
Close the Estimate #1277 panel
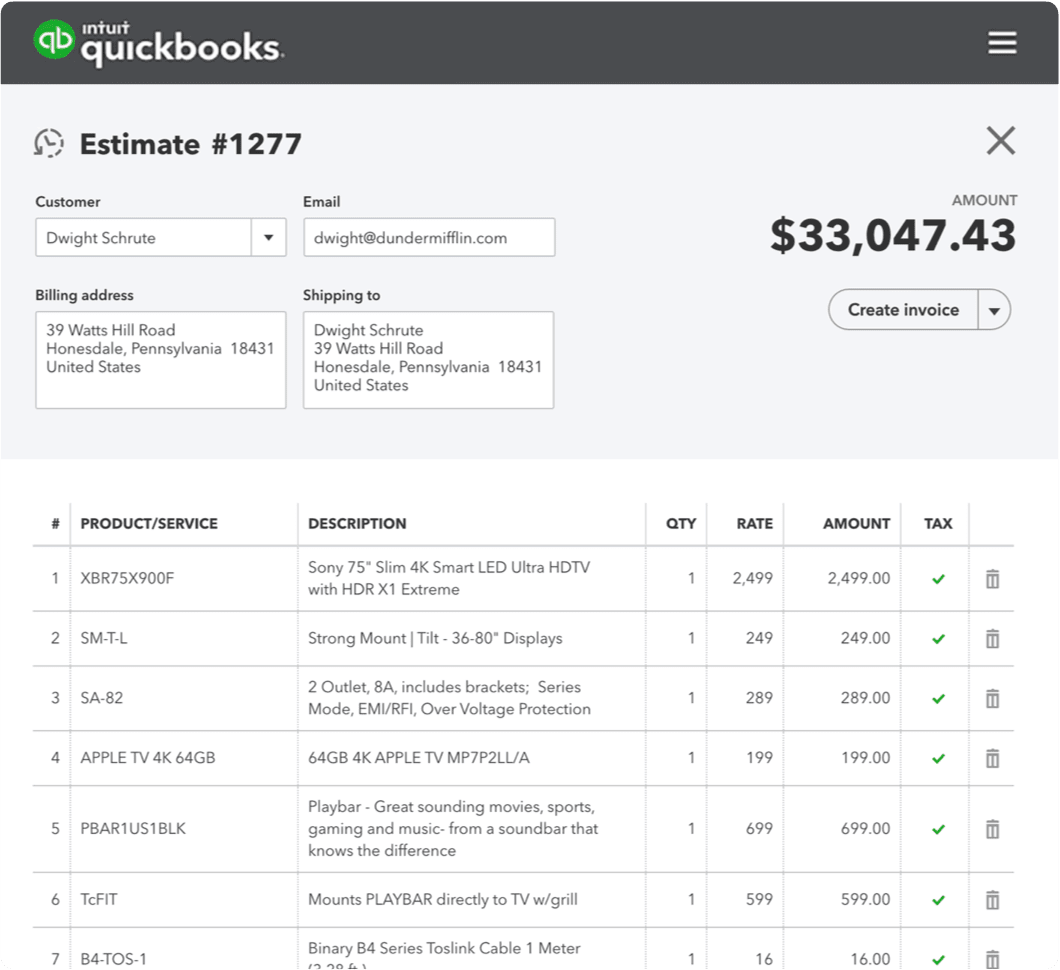(1001, 141)
